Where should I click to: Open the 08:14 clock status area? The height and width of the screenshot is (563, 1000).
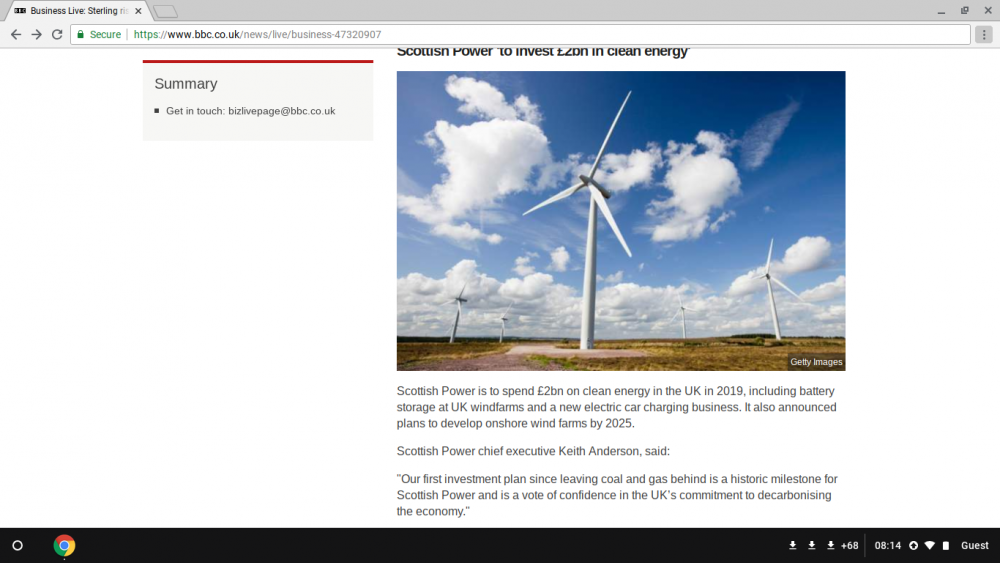pyautogui.click(x=887, y=546)
